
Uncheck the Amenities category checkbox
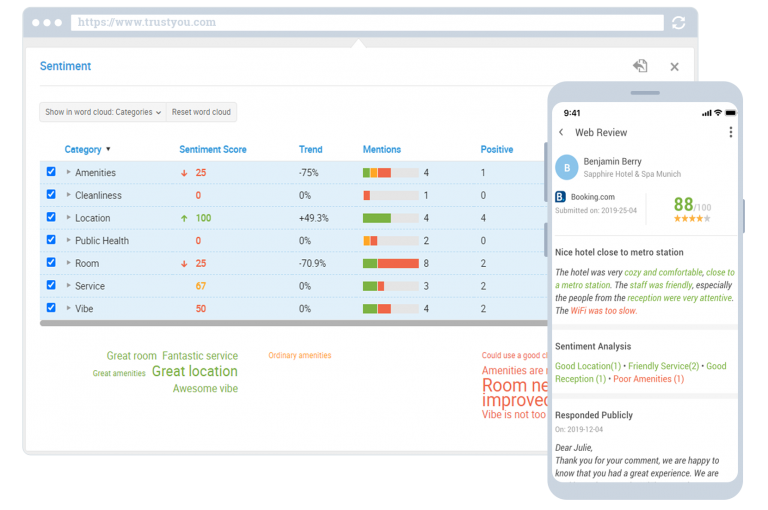51,172
